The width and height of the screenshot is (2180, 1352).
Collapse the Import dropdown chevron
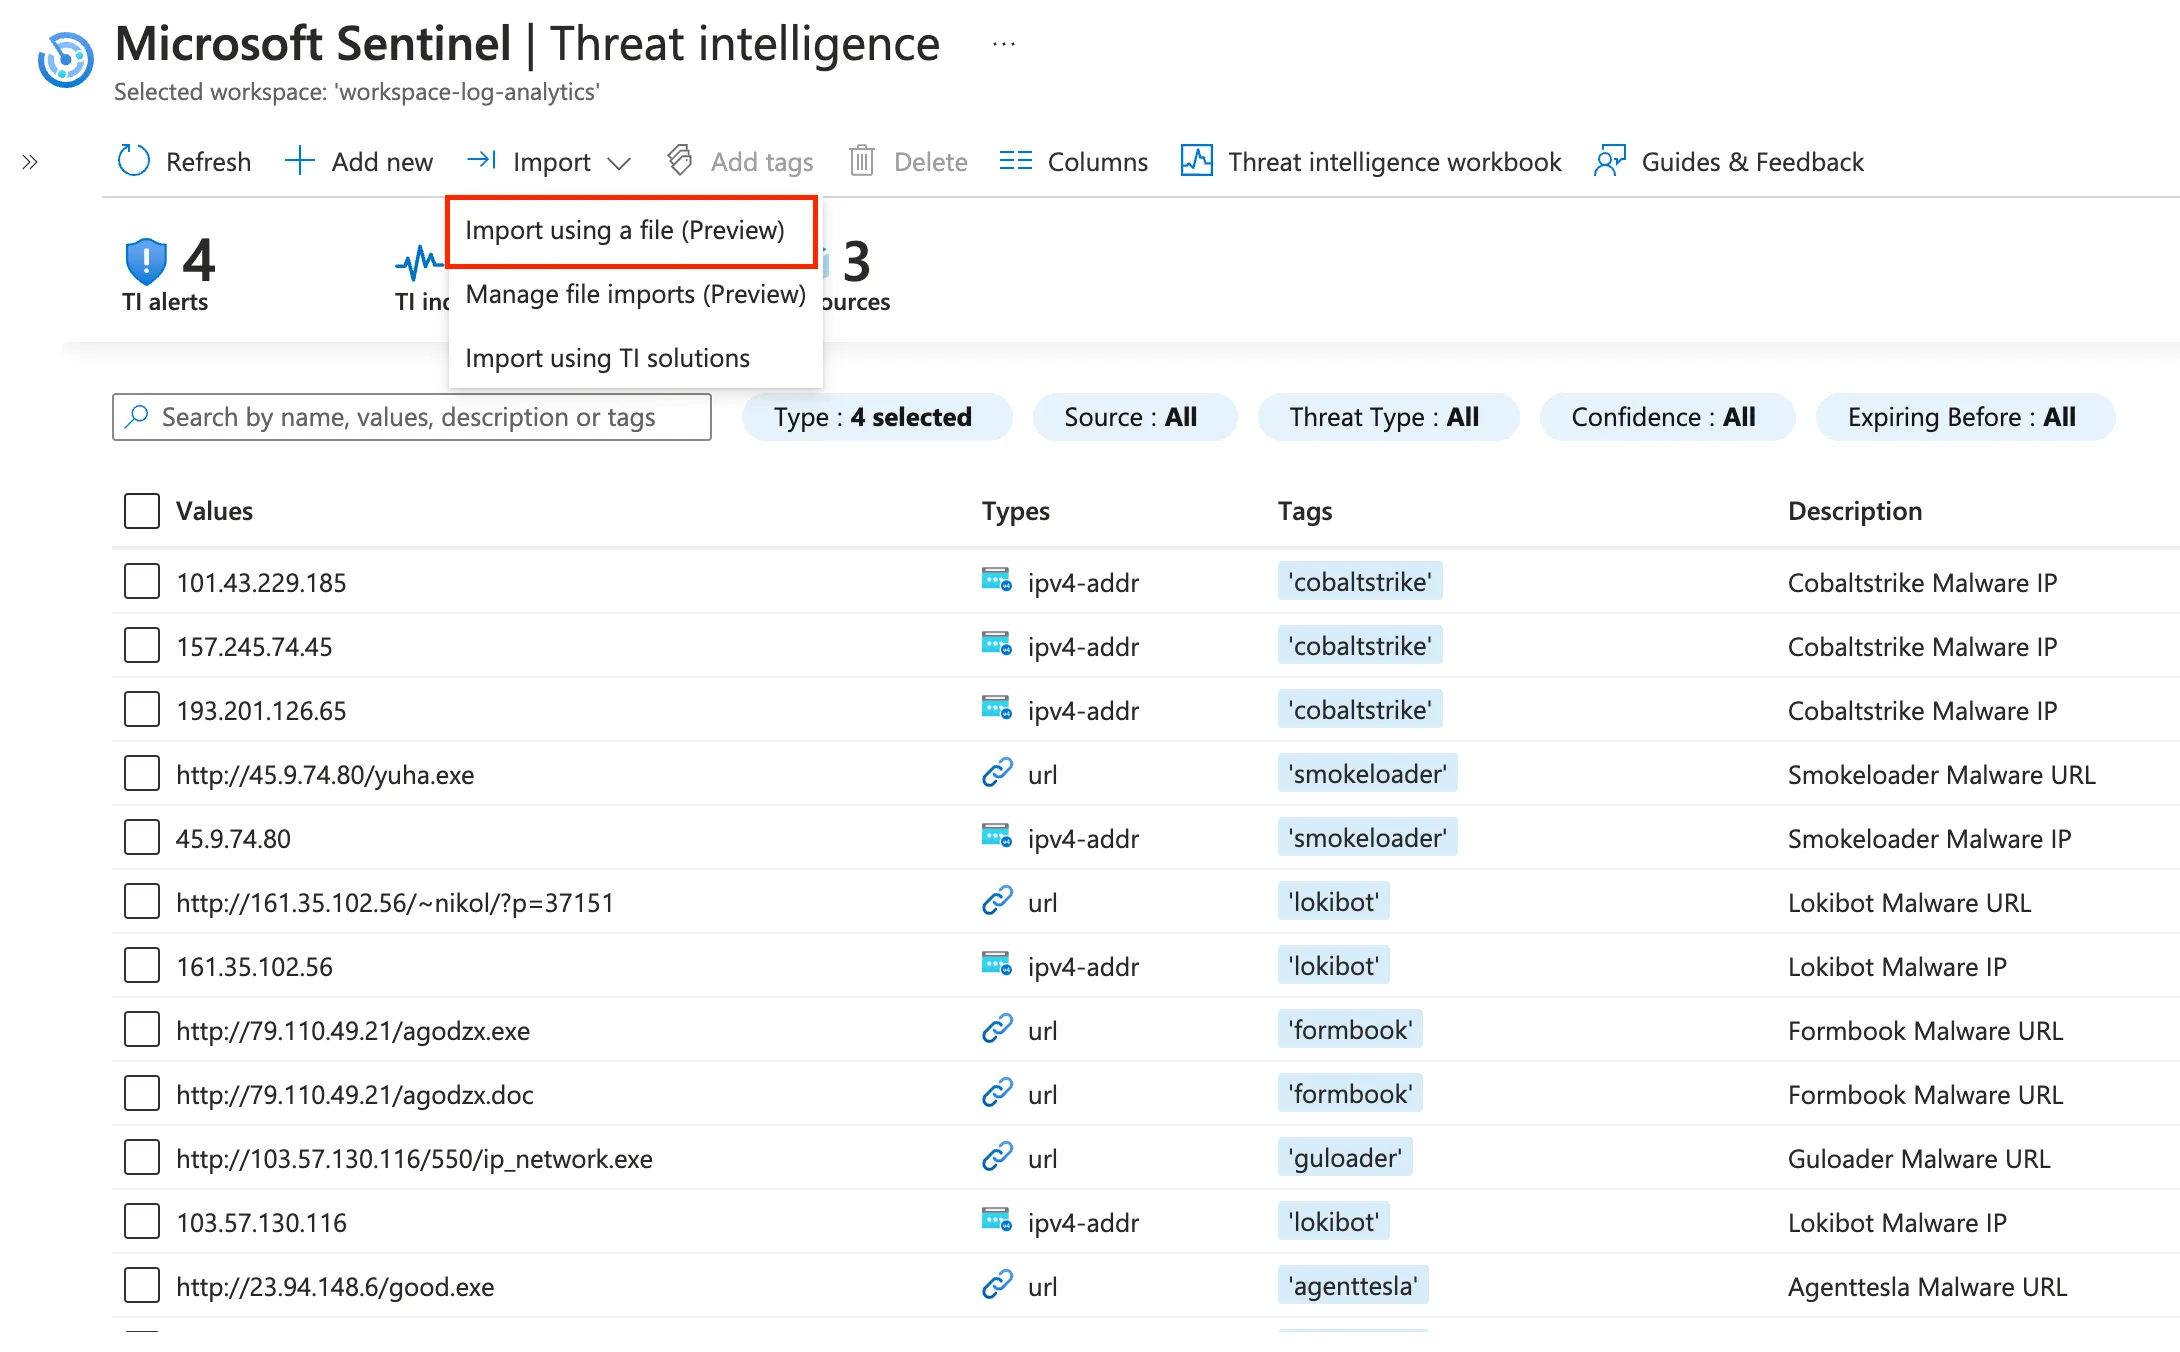tap(619, 163)
